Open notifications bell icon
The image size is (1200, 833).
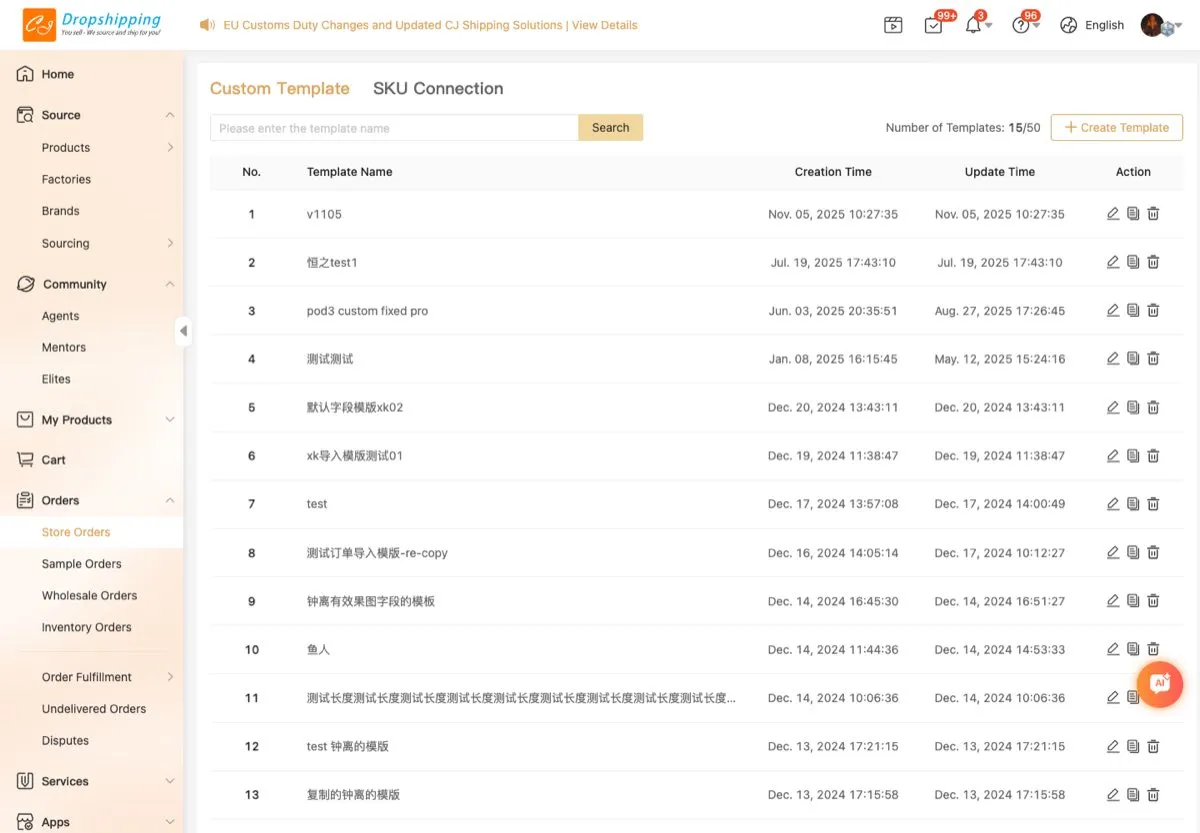(973, 26)
